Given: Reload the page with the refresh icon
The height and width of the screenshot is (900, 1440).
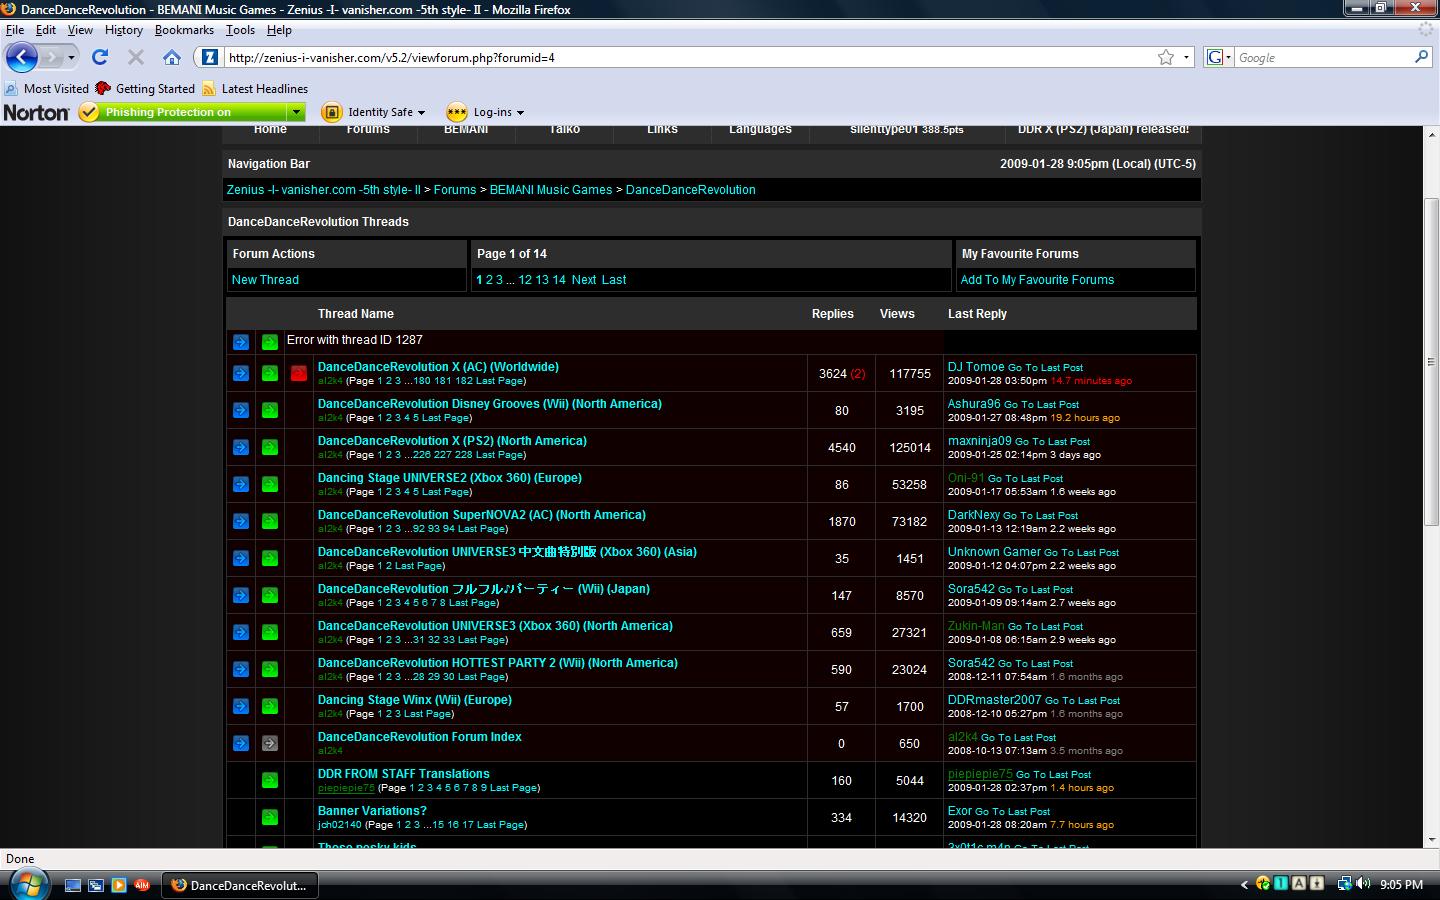Looking at the screenshot, I should [x=100, y=57].
